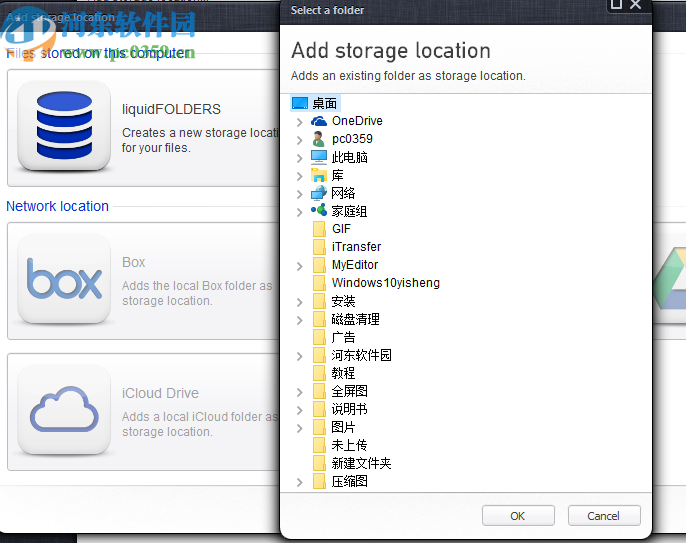Choose the iCloud Drive option title
Screen dimensions: 686x543
pyautogui.click(x=160, y=393)
